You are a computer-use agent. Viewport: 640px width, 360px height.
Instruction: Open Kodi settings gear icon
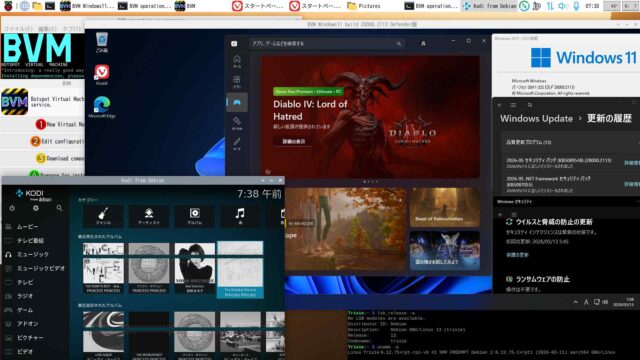36,208
